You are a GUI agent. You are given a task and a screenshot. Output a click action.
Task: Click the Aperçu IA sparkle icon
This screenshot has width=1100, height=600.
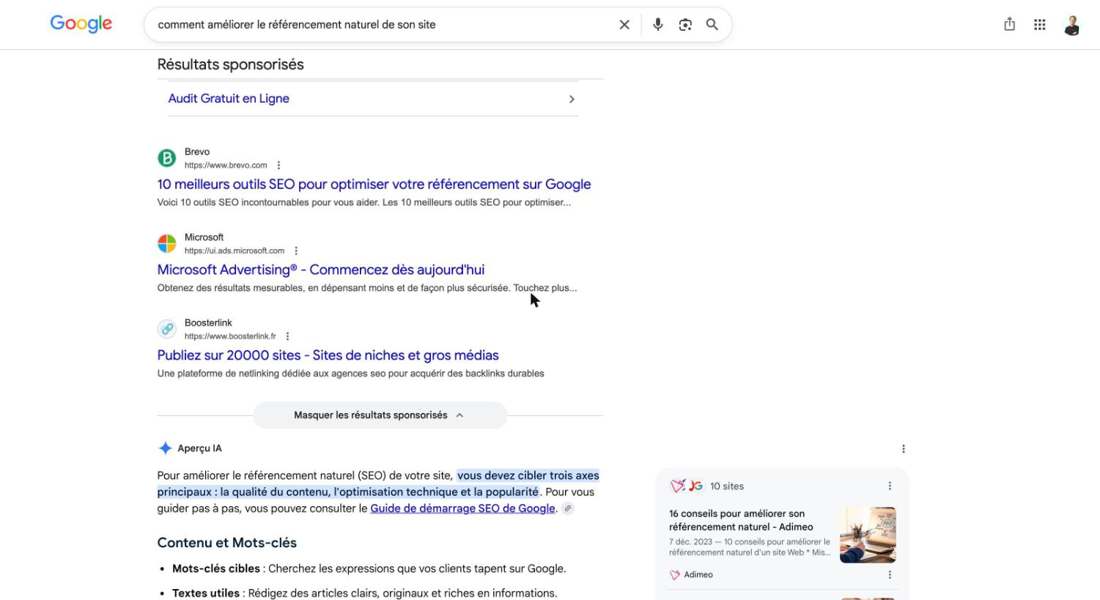tap(165, 448)
